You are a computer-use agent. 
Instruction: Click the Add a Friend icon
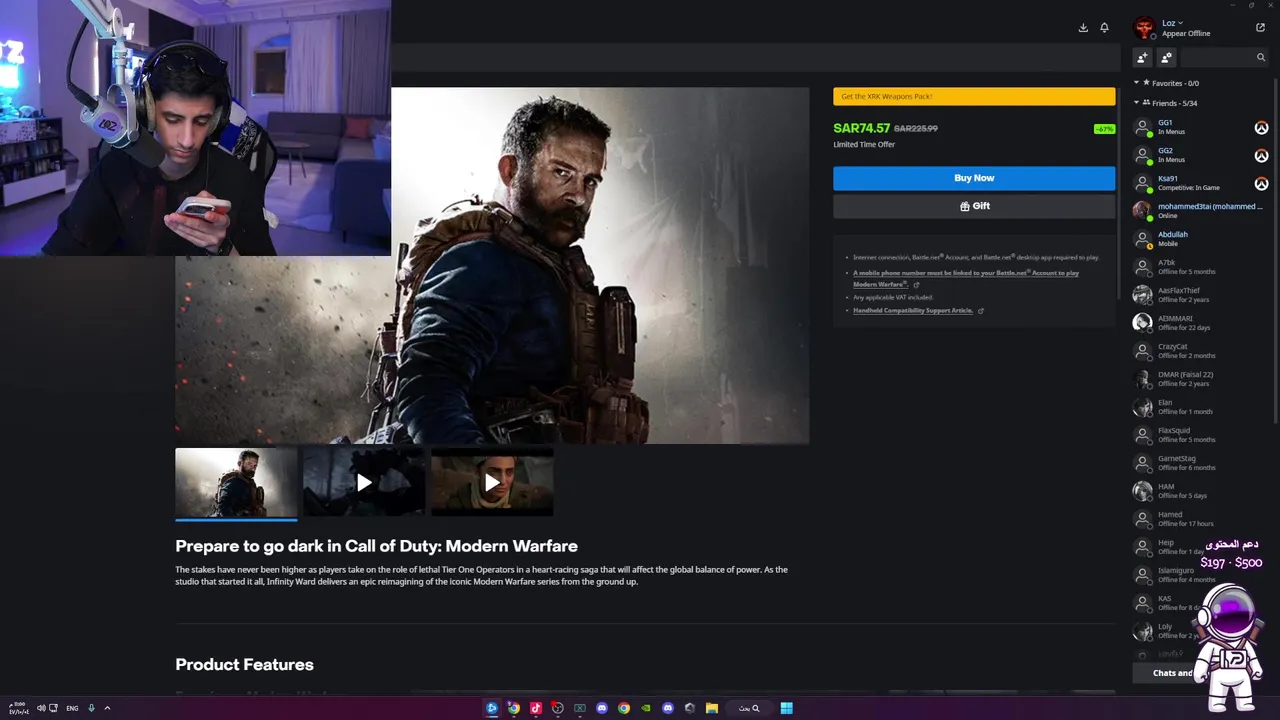coord(1142,57)
